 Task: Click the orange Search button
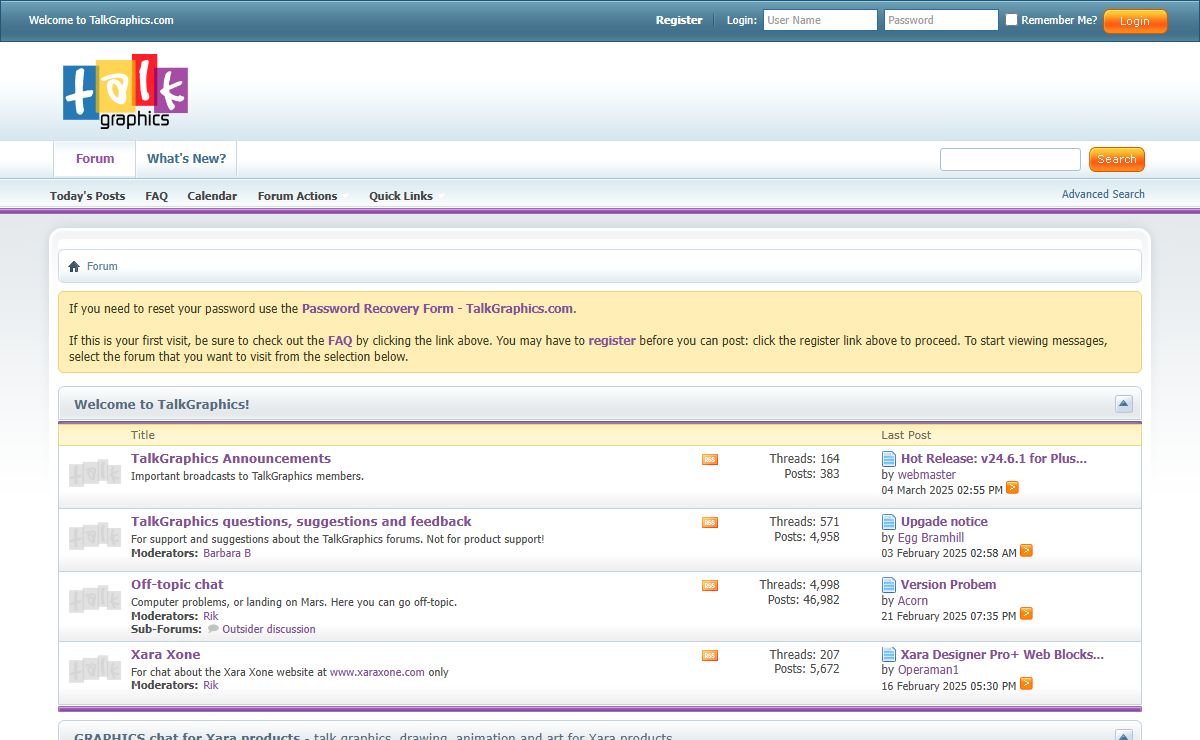coord(1117,159)
